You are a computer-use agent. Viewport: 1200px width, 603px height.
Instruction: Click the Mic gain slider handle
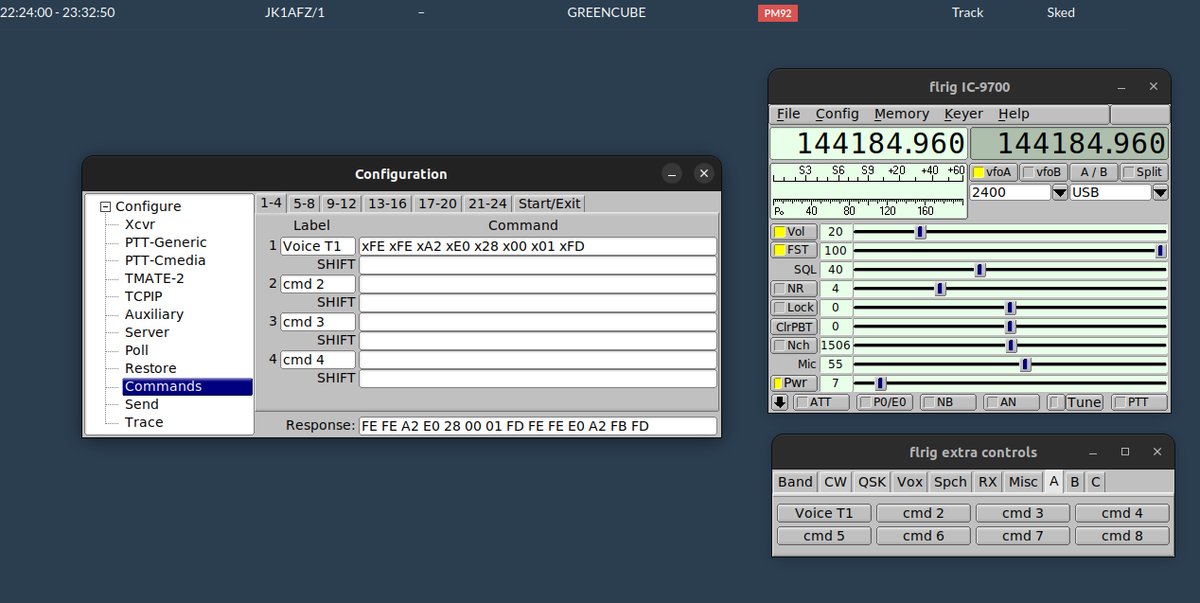1026,365
